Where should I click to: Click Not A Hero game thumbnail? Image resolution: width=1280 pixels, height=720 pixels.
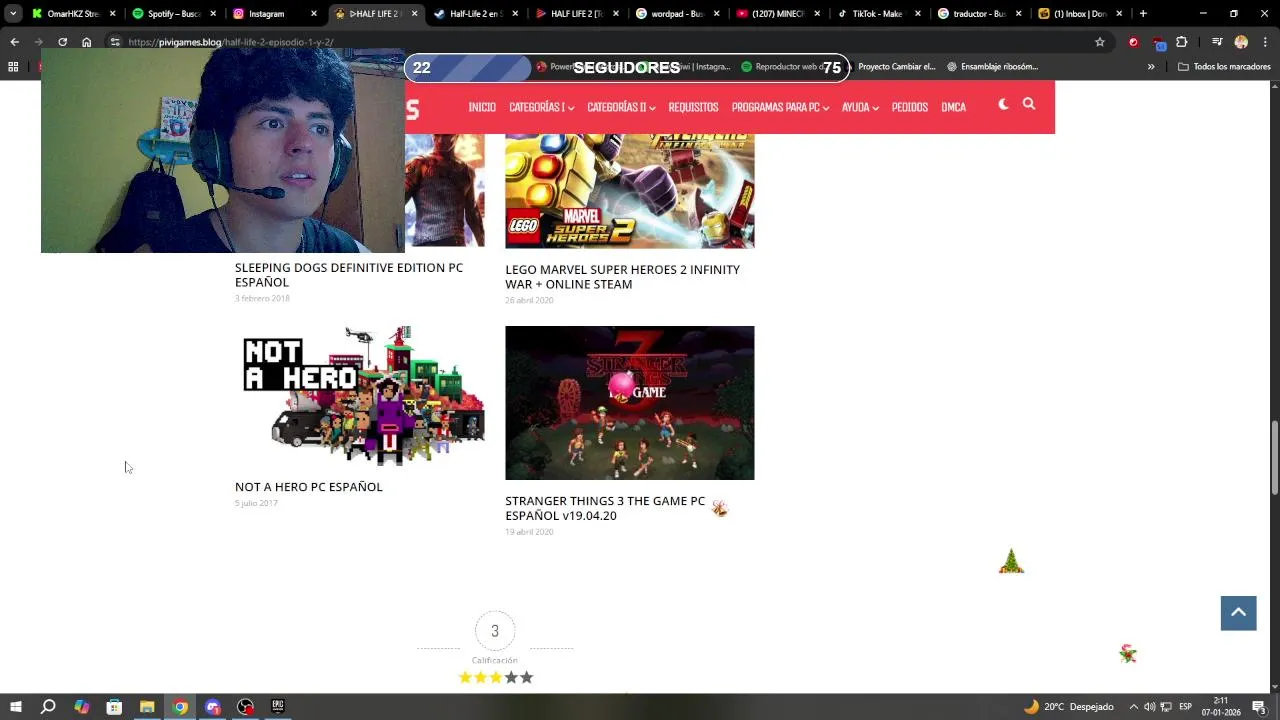coord(360,396)
